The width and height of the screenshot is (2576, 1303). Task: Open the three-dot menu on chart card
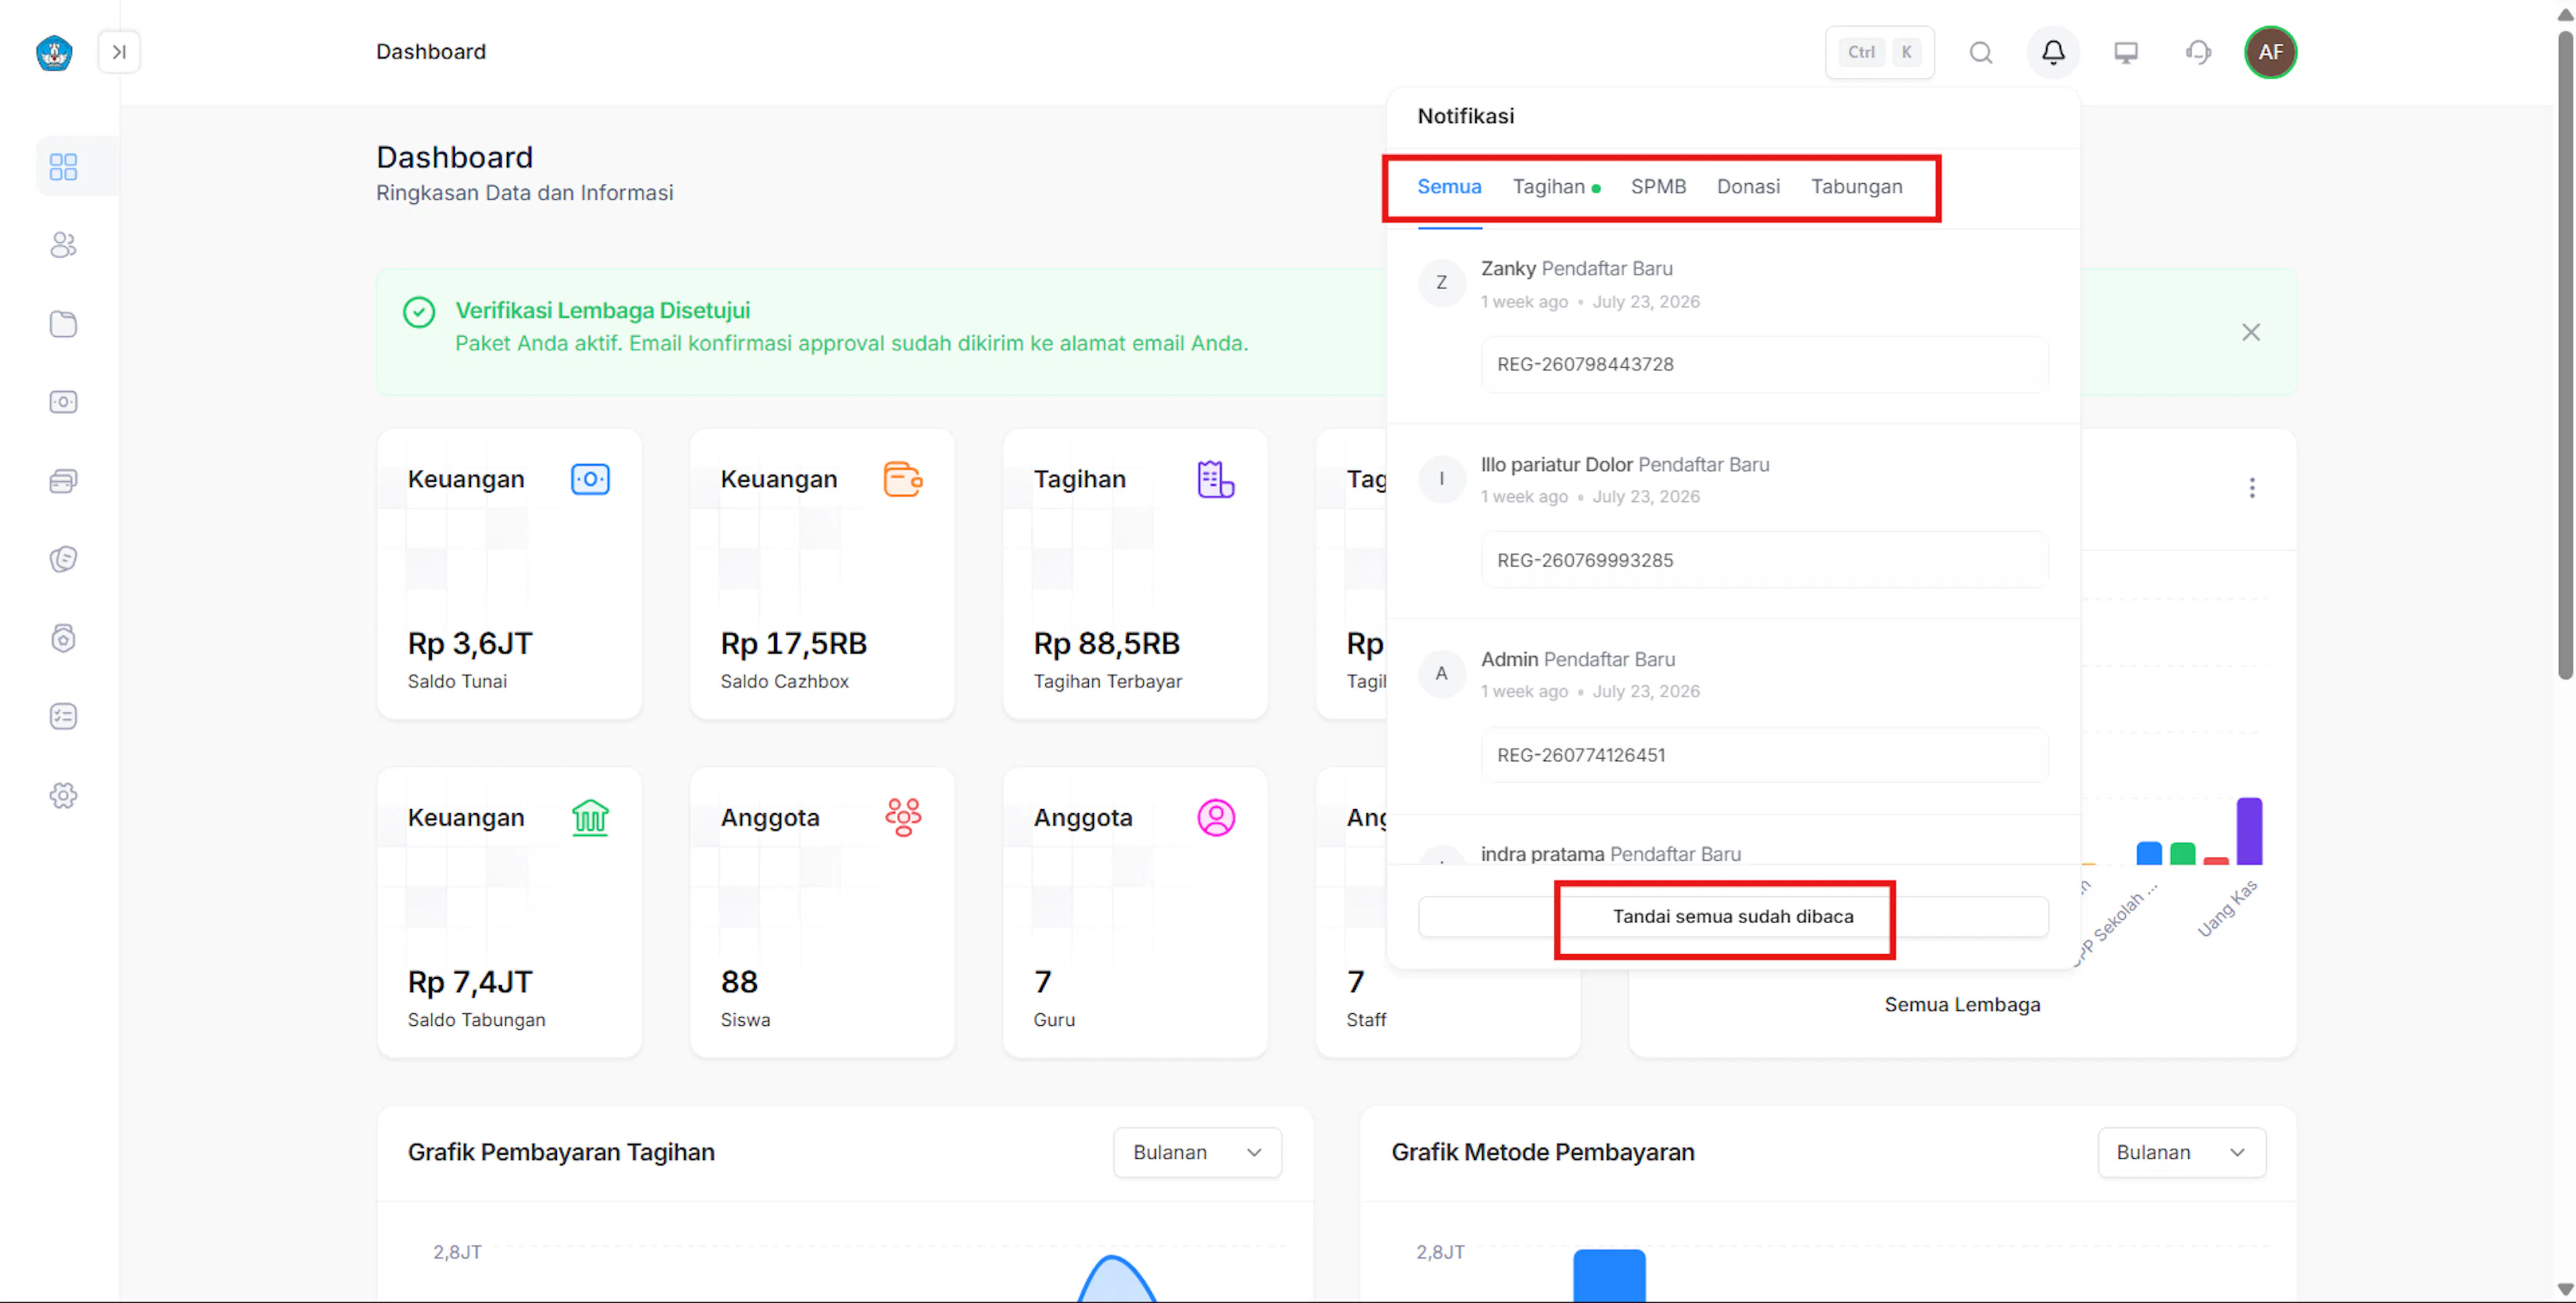pyautogui.click(x=2251, y=488)
